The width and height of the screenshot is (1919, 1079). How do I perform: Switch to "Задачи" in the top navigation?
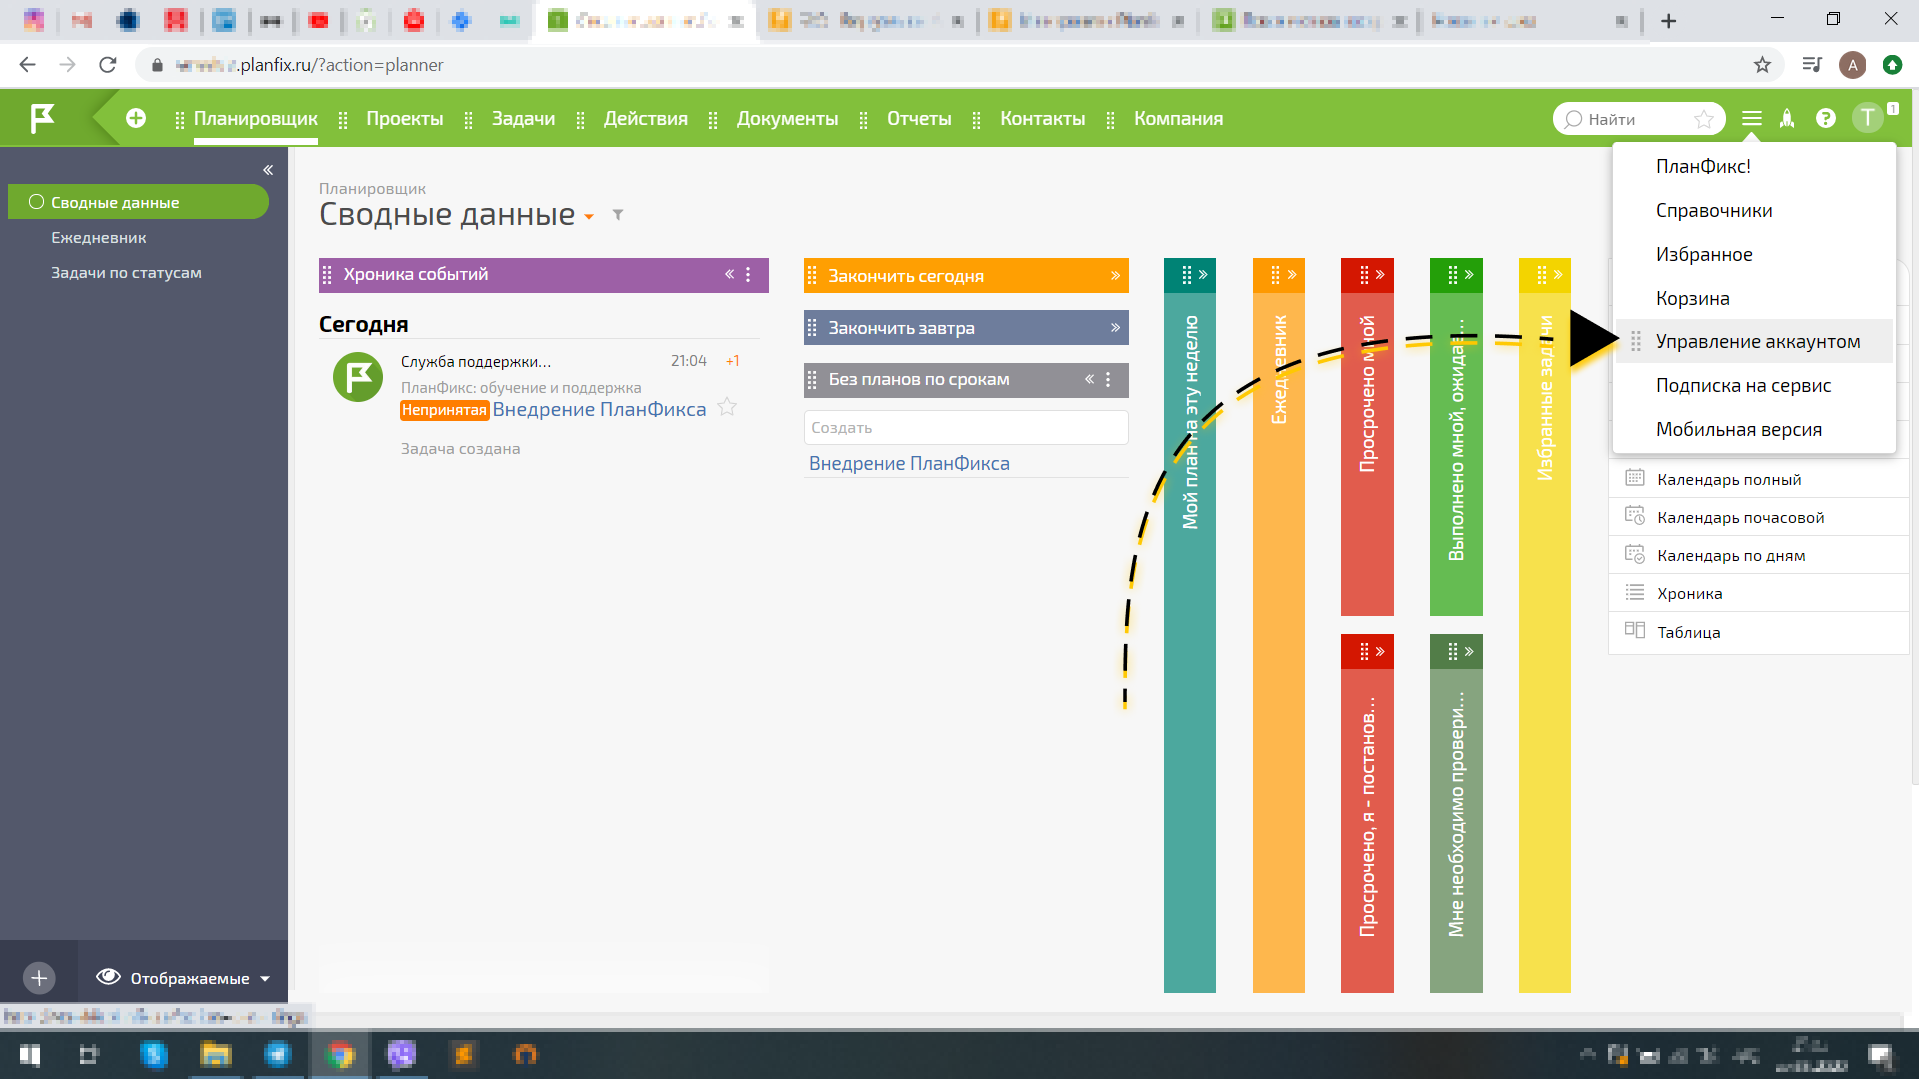(522, 118)
